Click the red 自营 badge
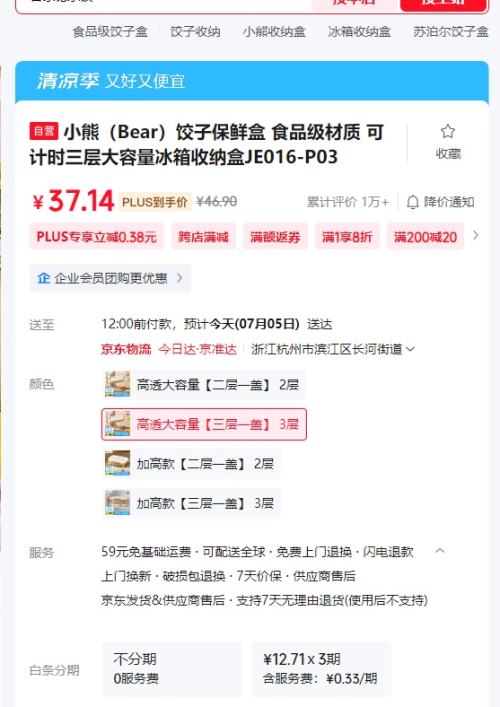The image size is (500, 707). point(44,131)
